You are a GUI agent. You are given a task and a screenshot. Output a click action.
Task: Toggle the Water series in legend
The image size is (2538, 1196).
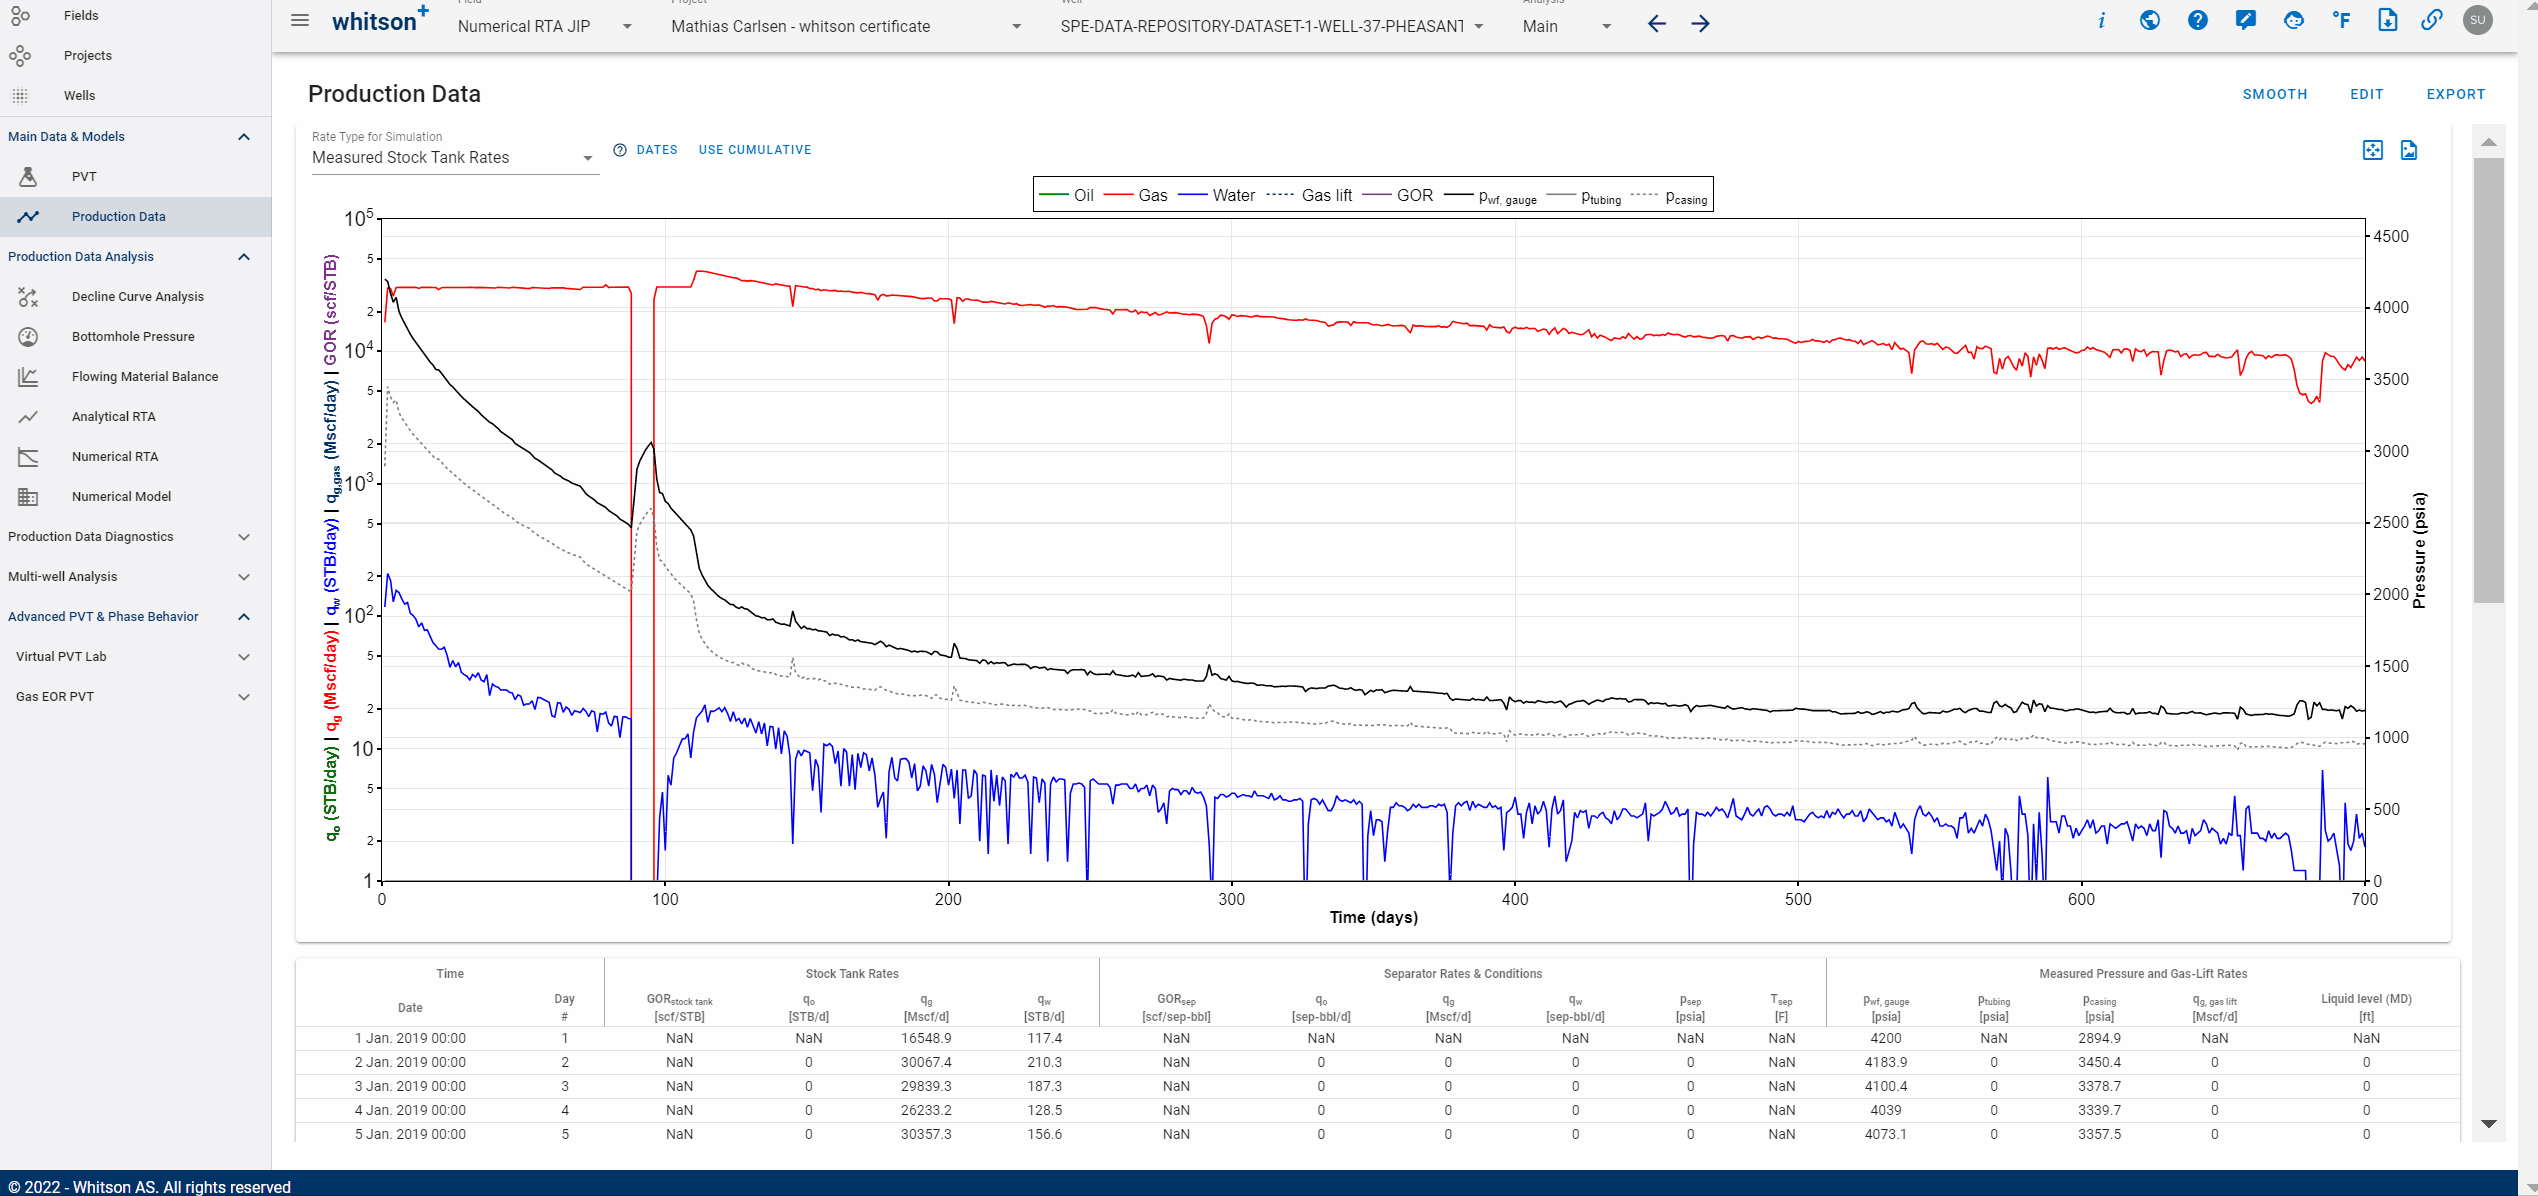tap(1216, 195)
